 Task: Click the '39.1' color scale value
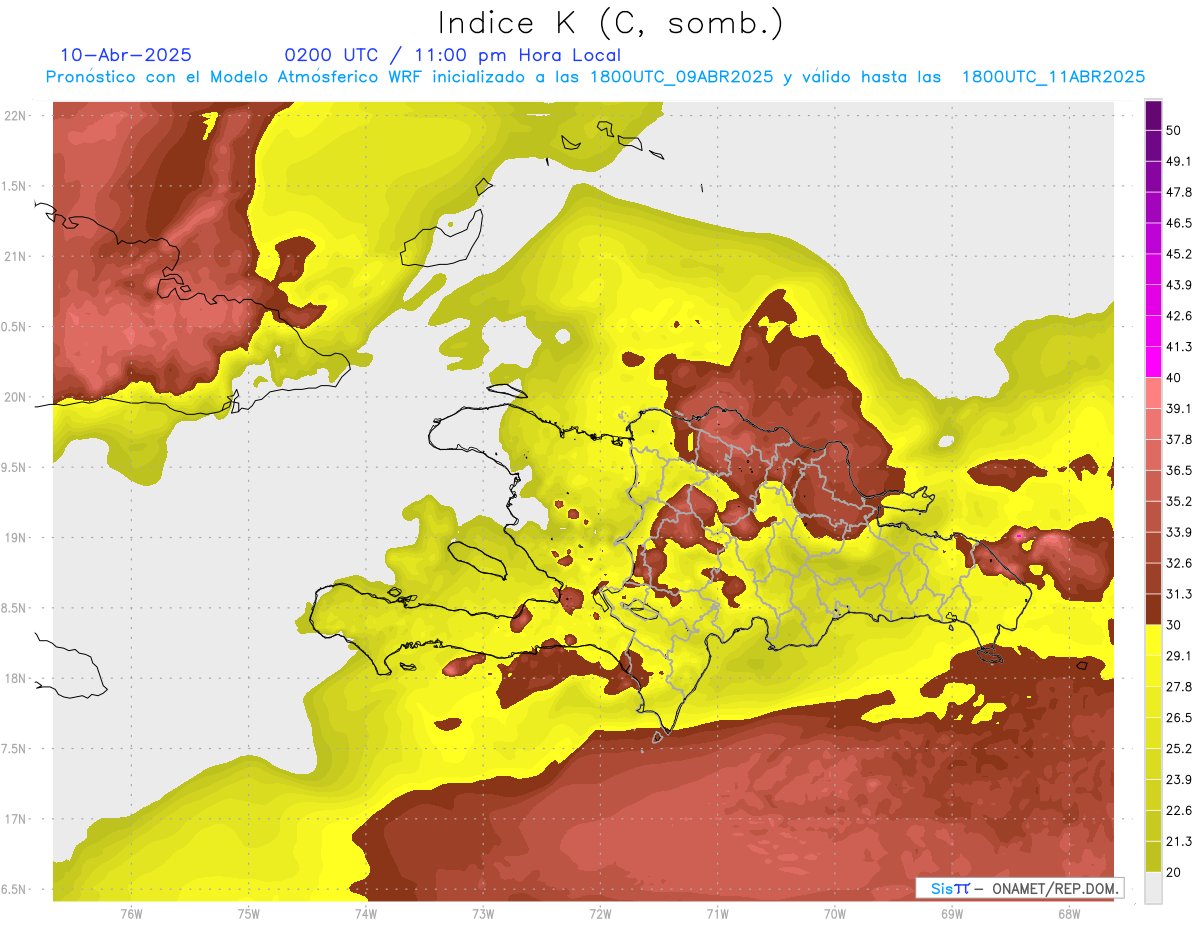pyautogui.click(x=1179, y=408)
